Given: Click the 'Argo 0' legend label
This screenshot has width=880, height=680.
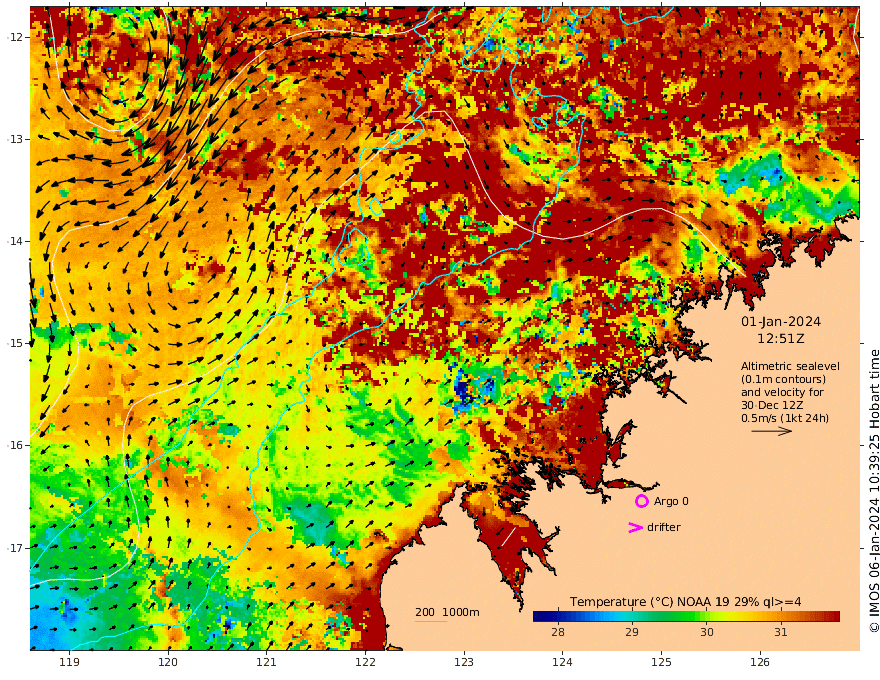Looking at the screenshot, I should coord(671,502).
